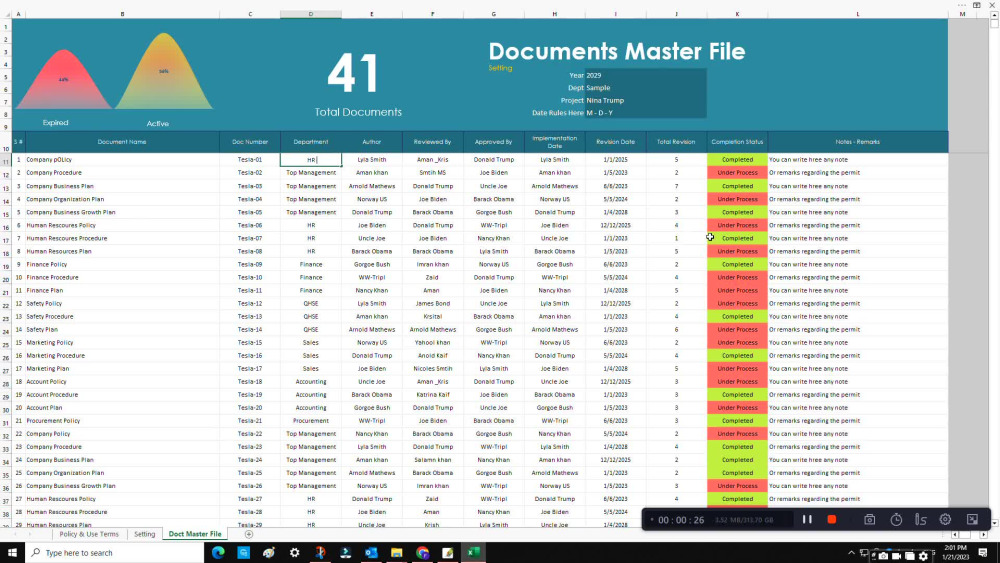Open Microsoft Edge from the taskbar
Image resolution: width=1000 pixels, height=563 pixels.
click(x=218, y=553)
